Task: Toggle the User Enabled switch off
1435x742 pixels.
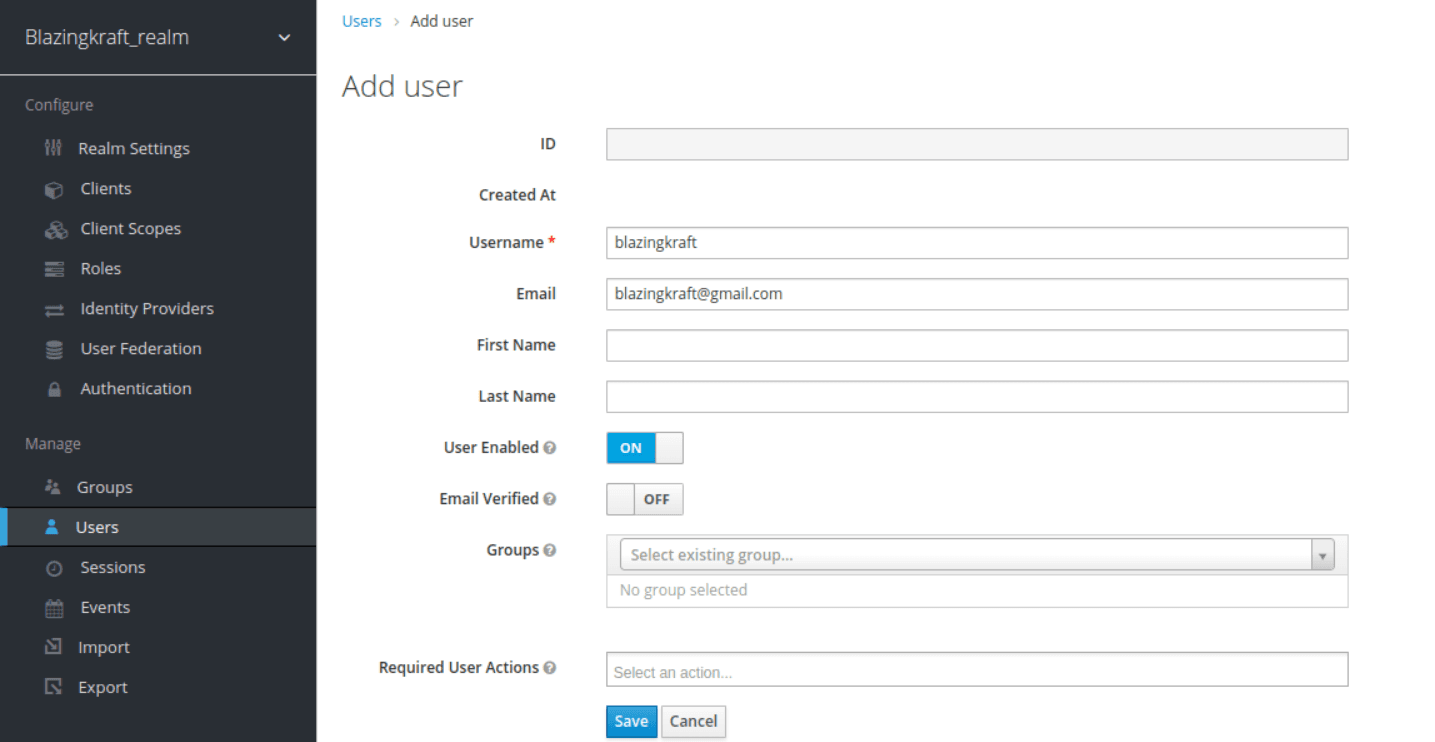Action: pos(644,448)
